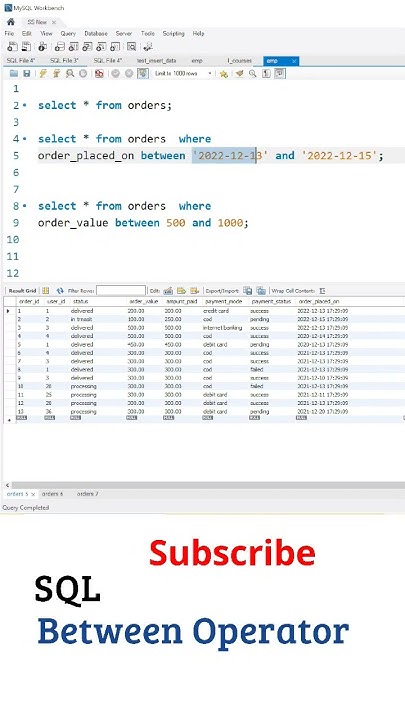Click the stop execution icon
The width and height of the screenshot is (405, 720).
pos(83,73)
